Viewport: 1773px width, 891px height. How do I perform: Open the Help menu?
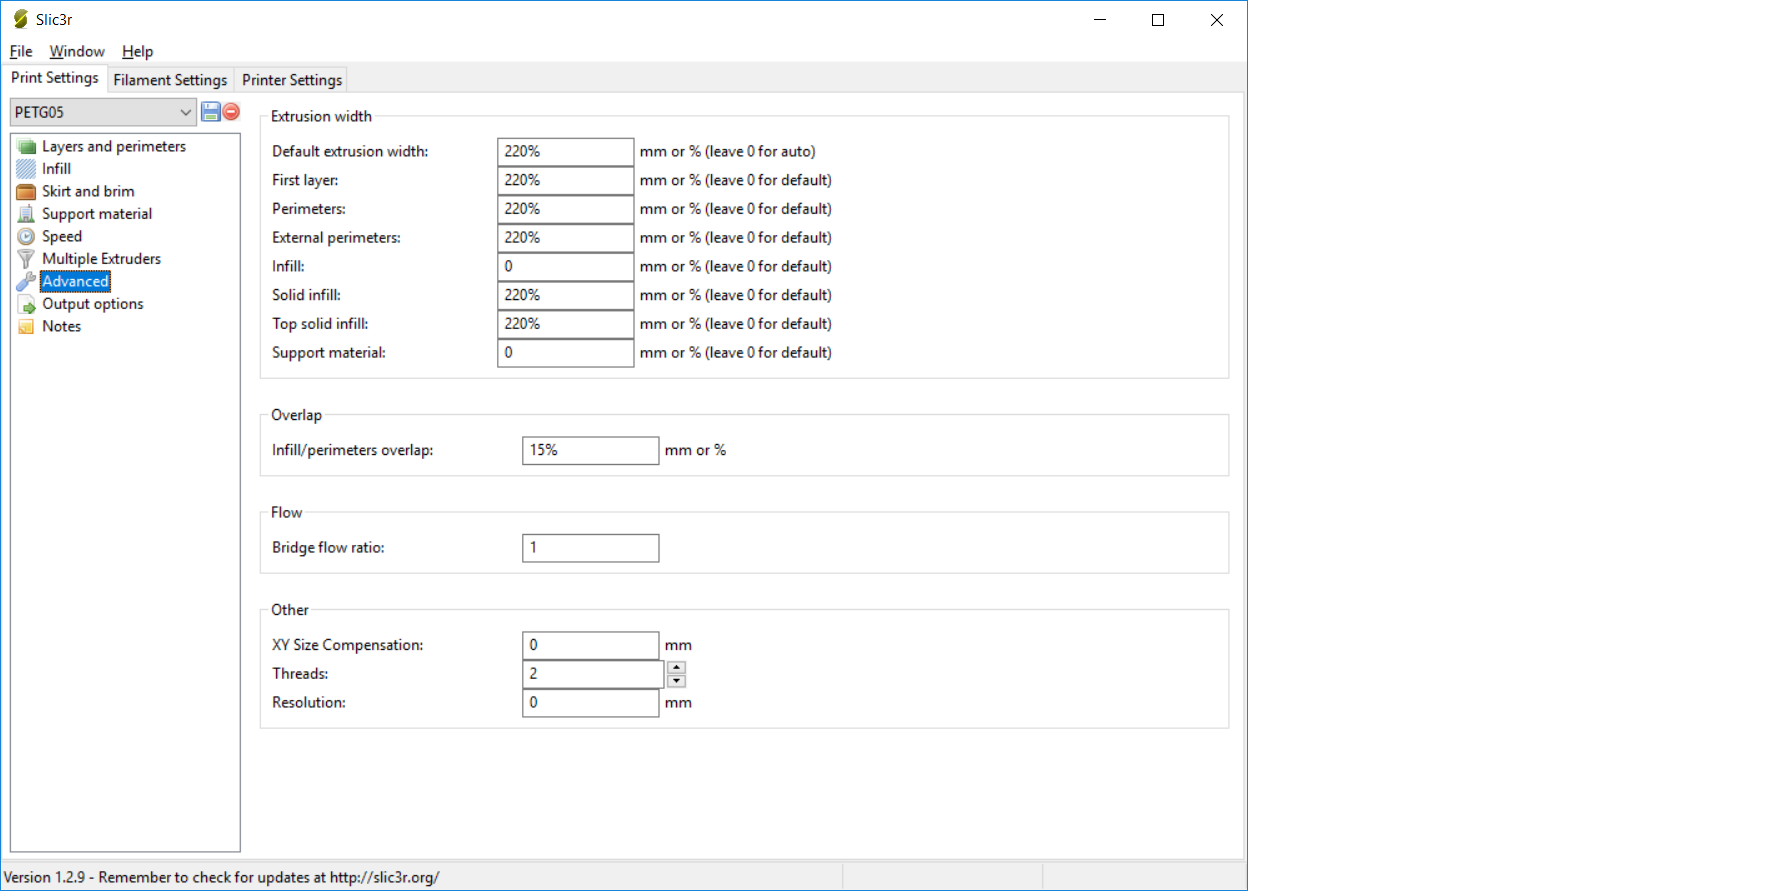click(x=137, y=51)
